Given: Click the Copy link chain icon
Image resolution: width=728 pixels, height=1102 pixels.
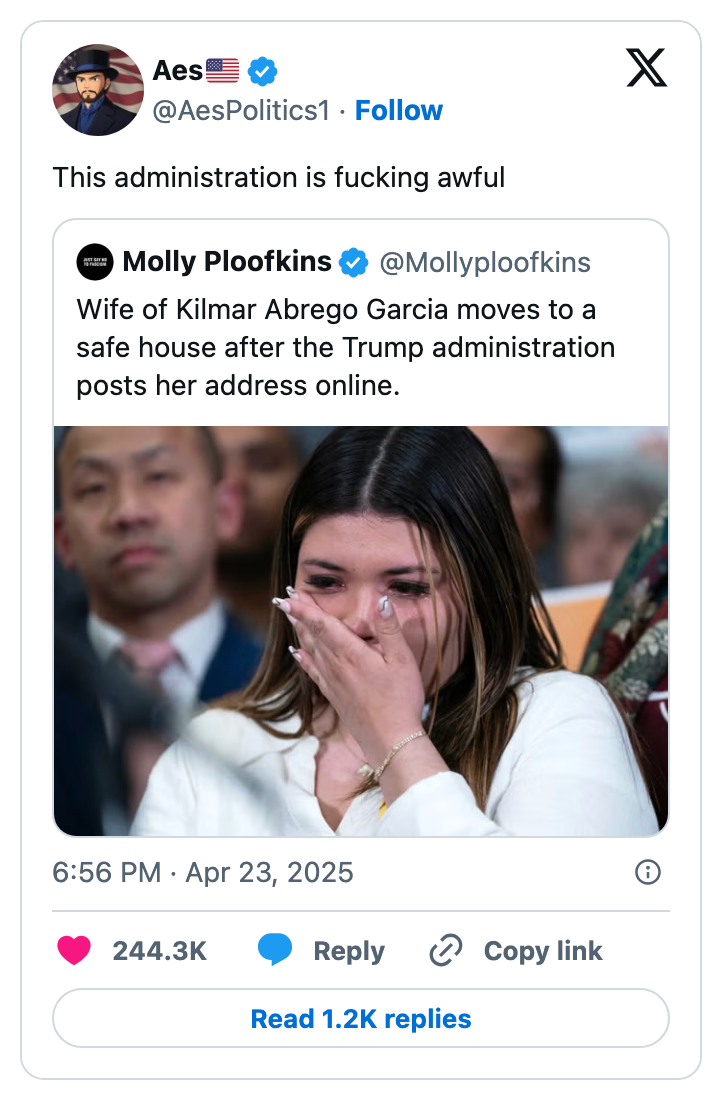Looking at the screenshot, I should tap(447, 951).
